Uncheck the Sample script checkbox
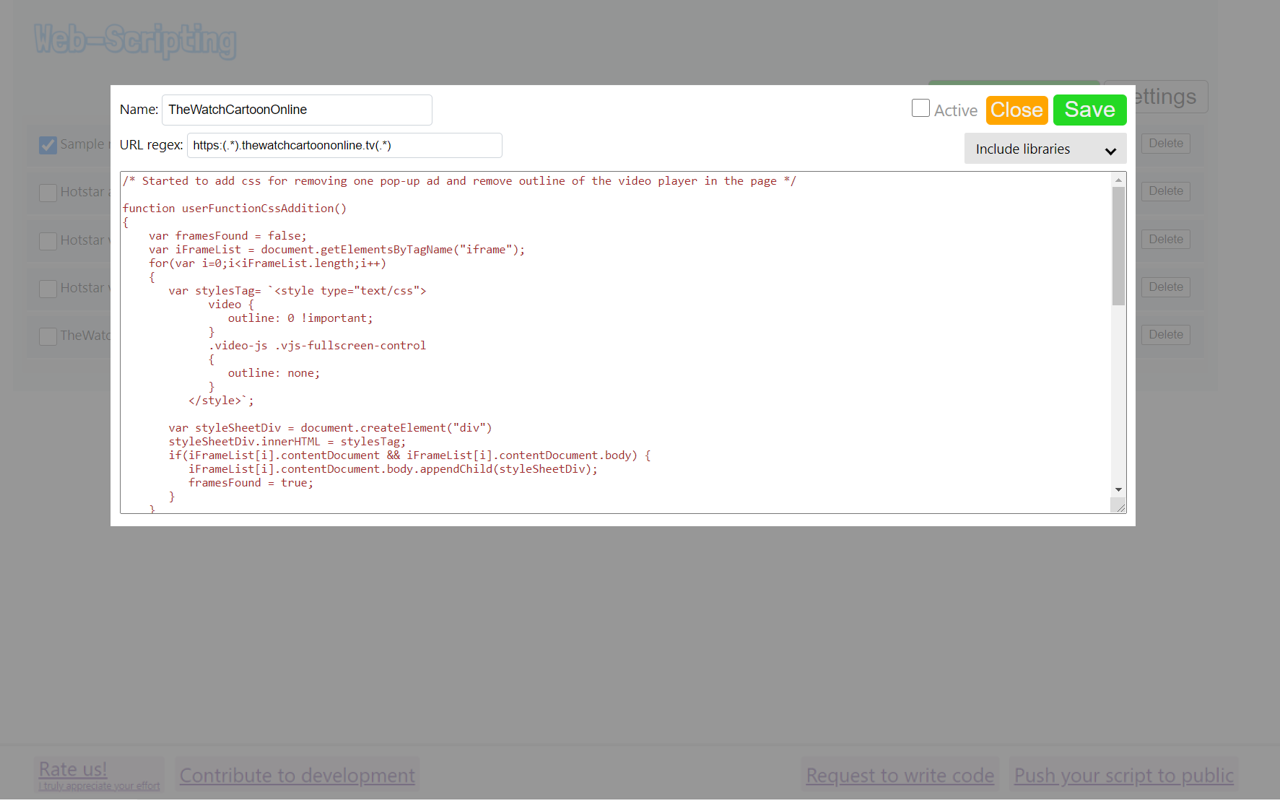 click(47, 144)
